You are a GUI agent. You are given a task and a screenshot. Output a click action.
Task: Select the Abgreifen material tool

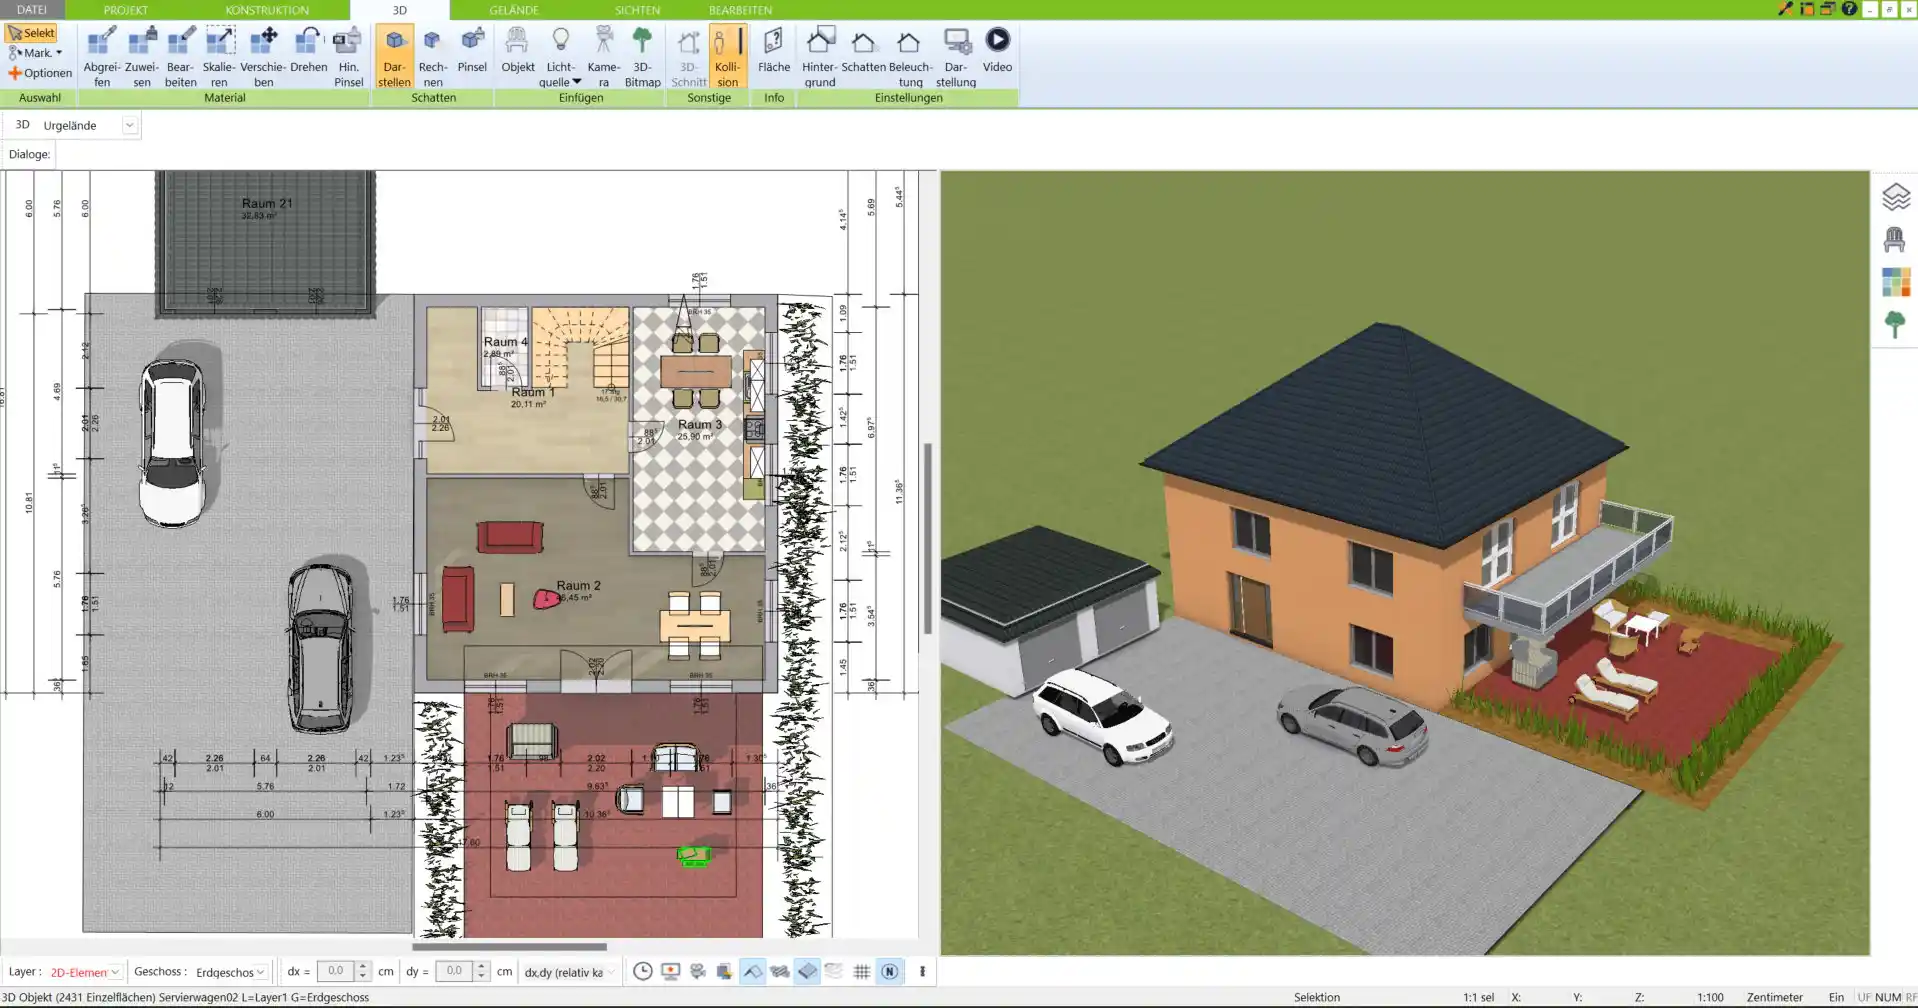click(x=101, y=57)
